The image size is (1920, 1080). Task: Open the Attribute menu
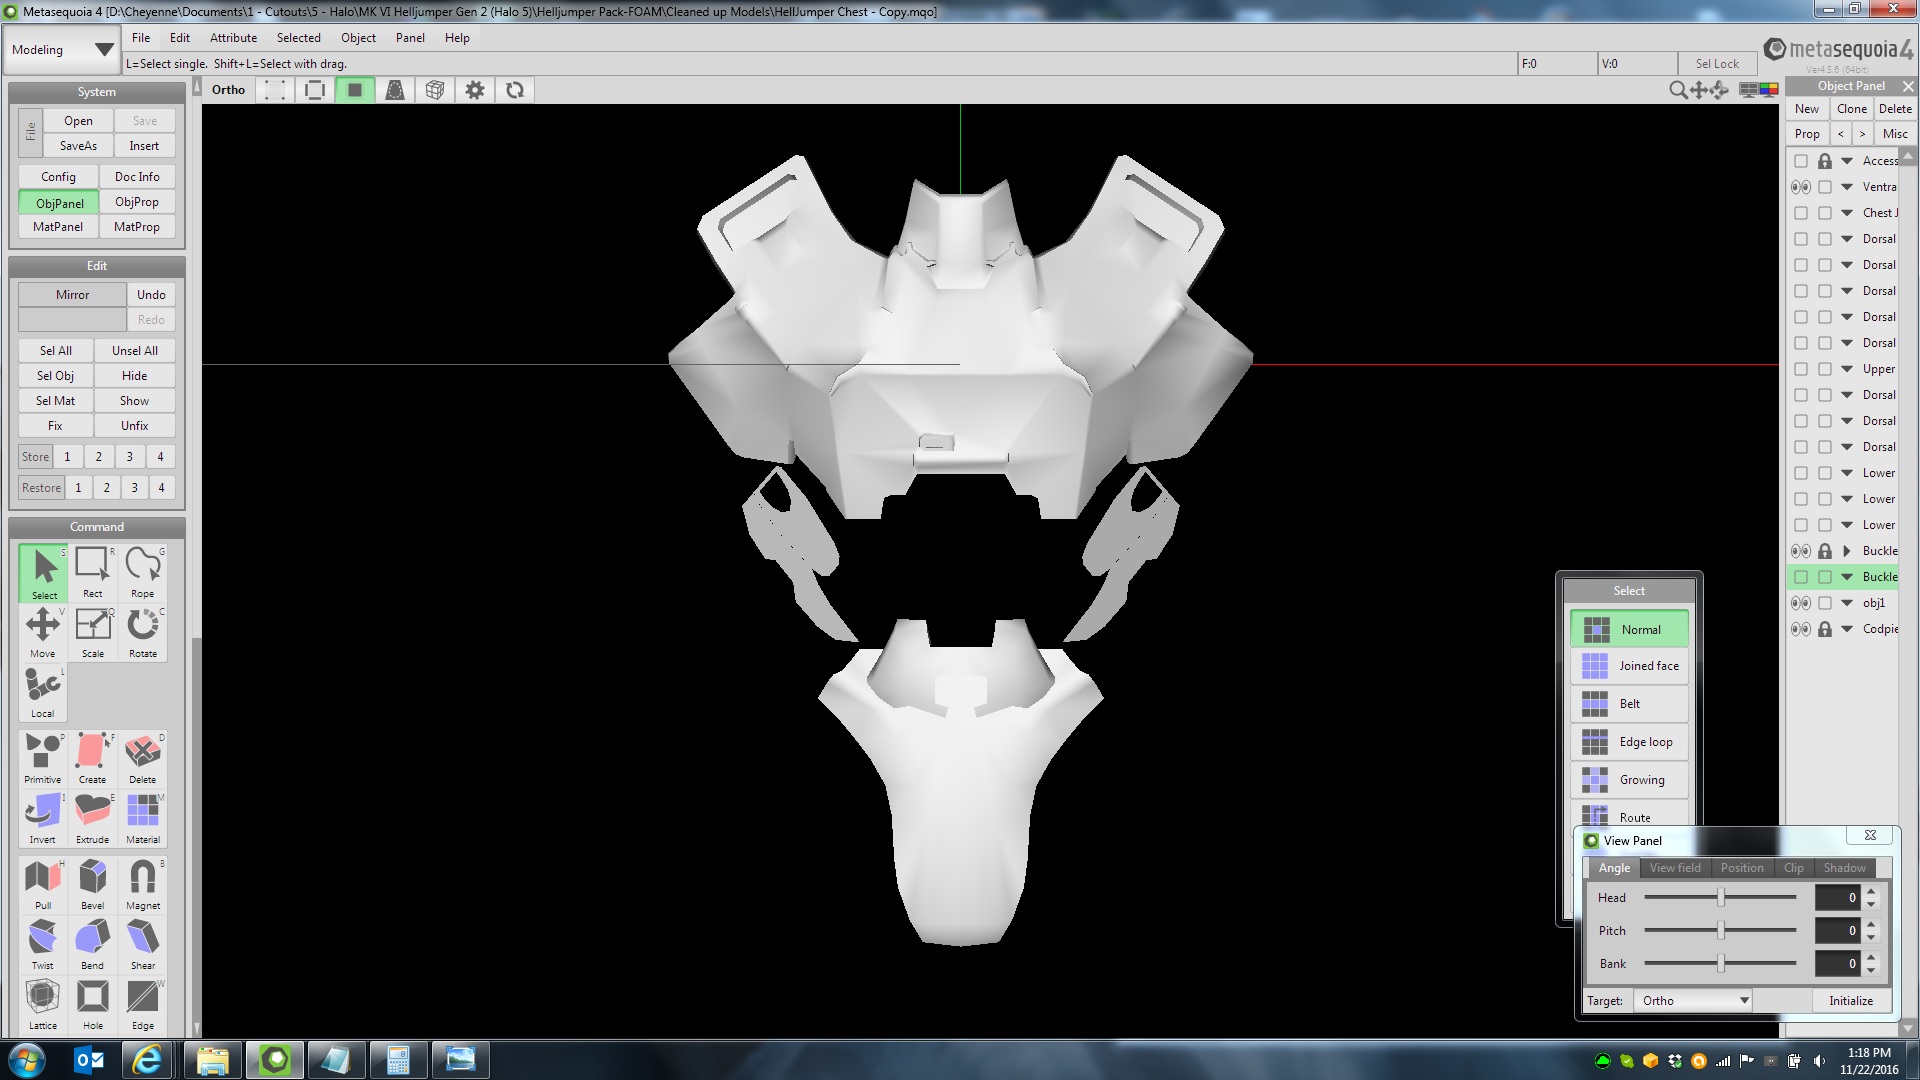pyautogui.click(x=233, y=38)
